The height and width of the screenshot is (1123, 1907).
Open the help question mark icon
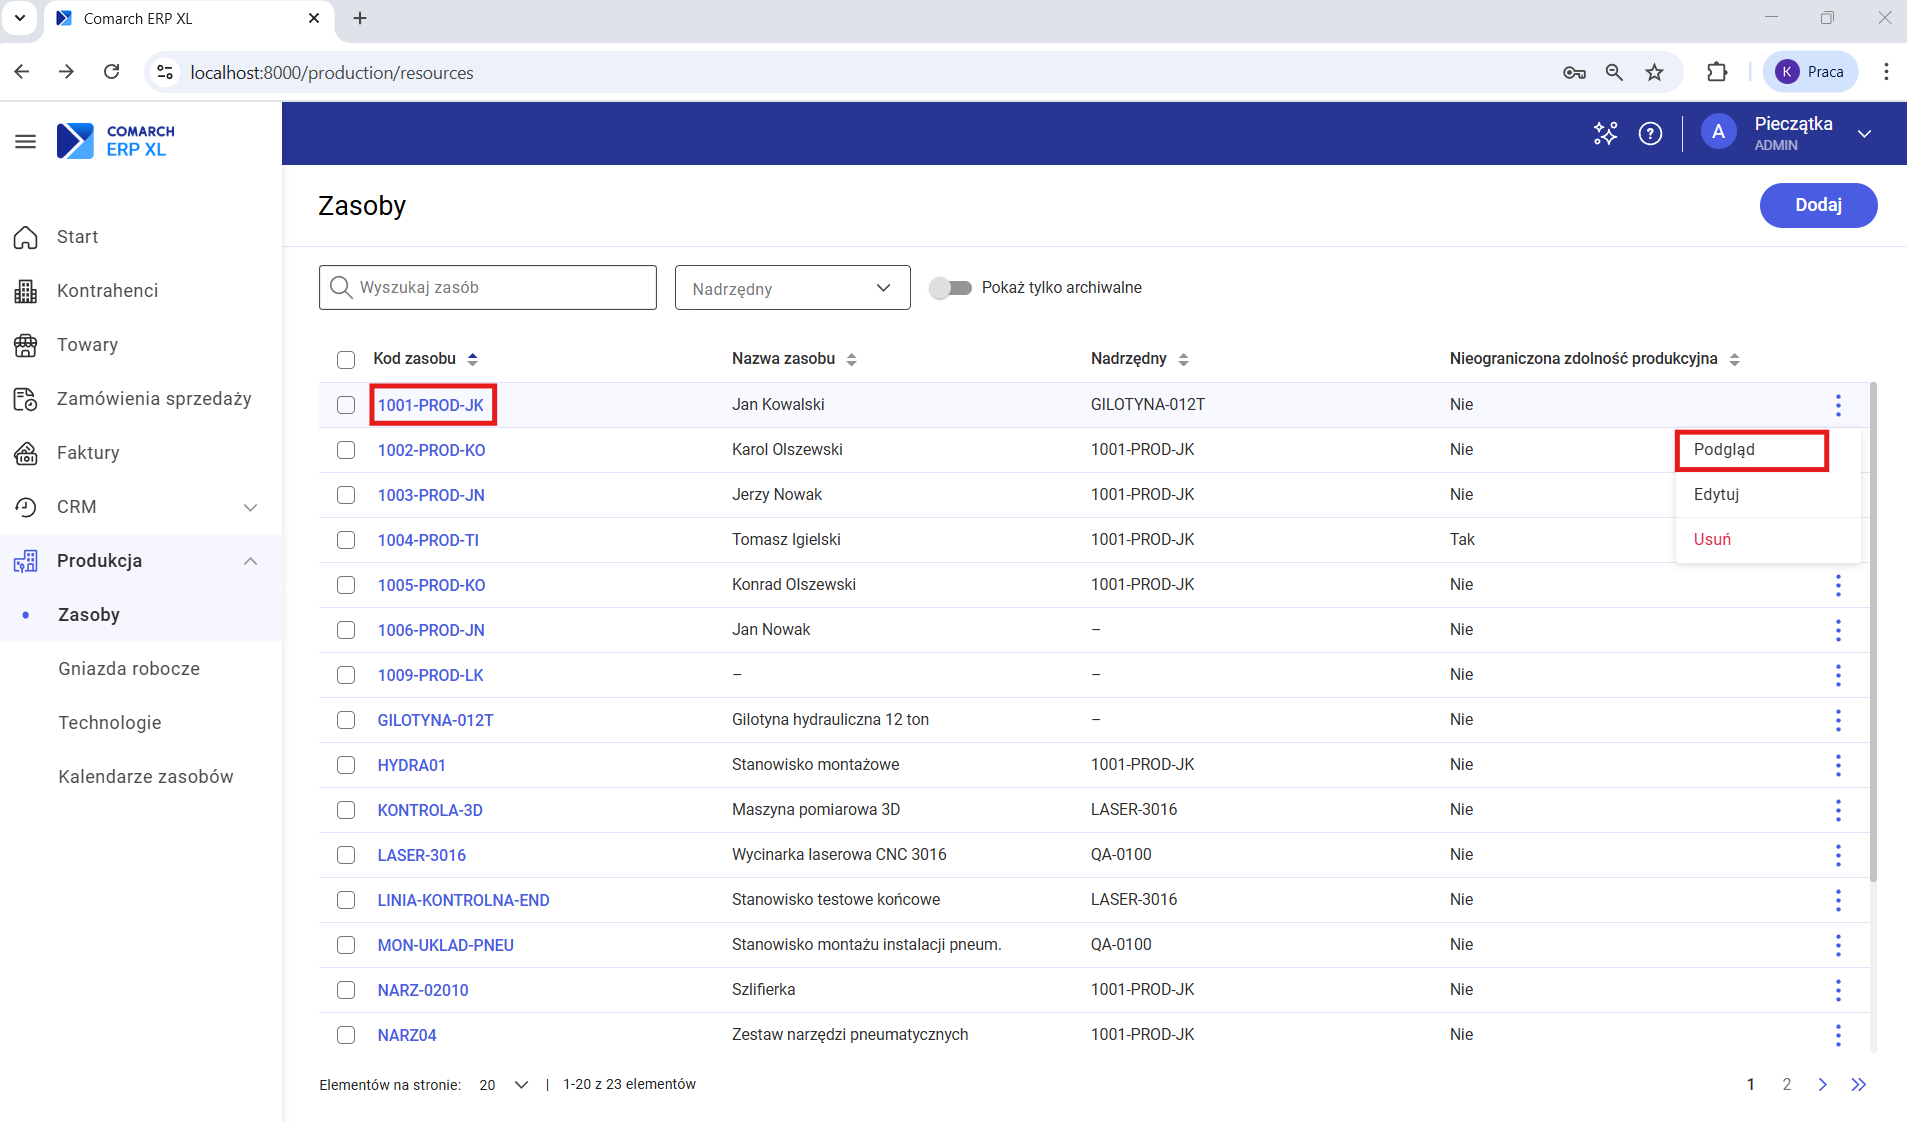[x=1650, y=133]
